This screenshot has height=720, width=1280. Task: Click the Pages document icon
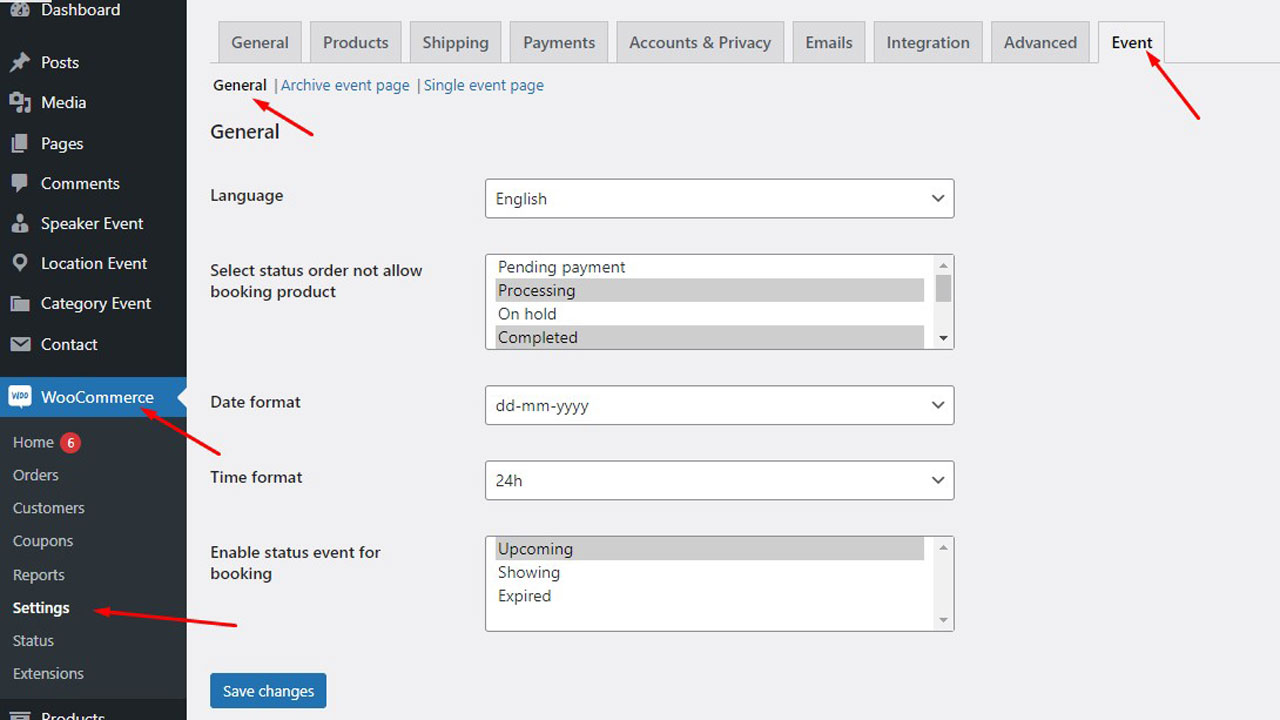click(20, 143)
